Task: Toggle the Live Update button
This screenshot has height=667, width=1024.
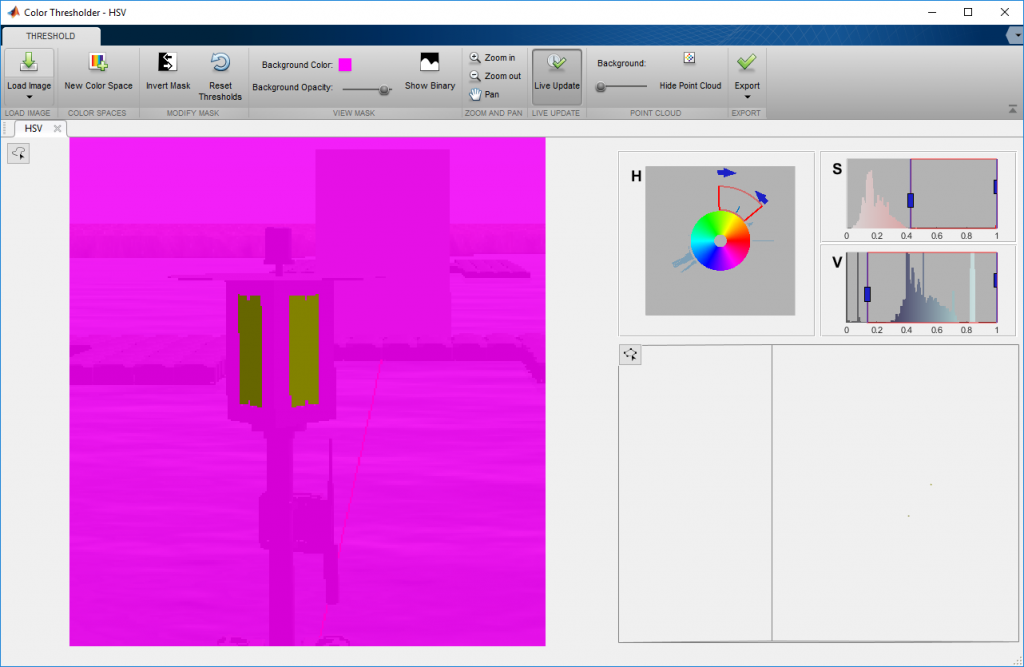Action: [x=557, y=63]
